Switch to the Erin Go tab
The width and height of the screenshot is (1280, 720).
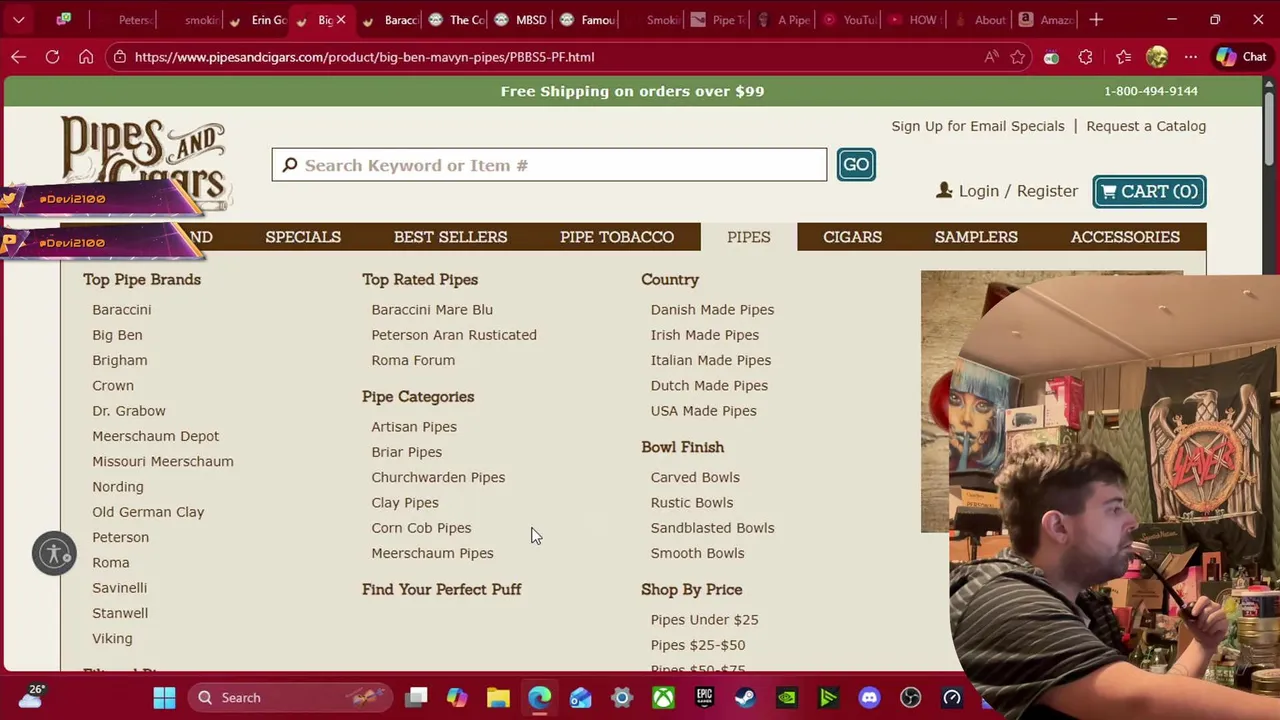tap(257, 19)
